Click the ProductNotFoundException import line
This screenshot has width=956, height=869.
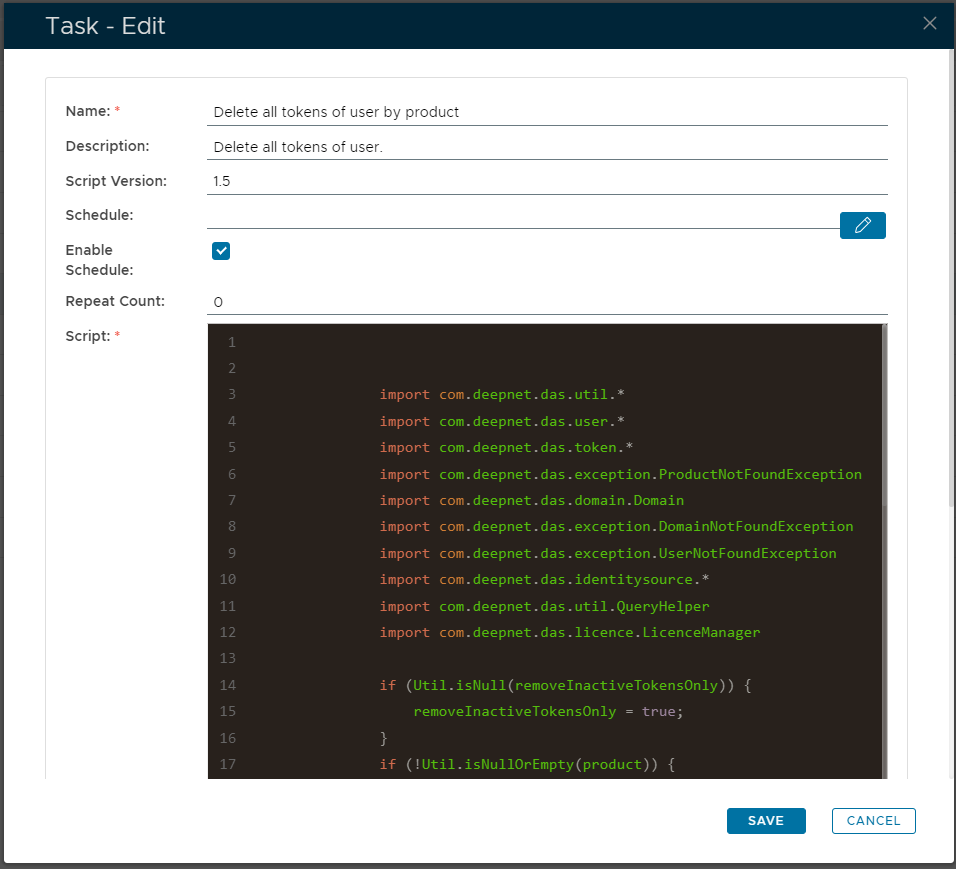pos(620,474)
